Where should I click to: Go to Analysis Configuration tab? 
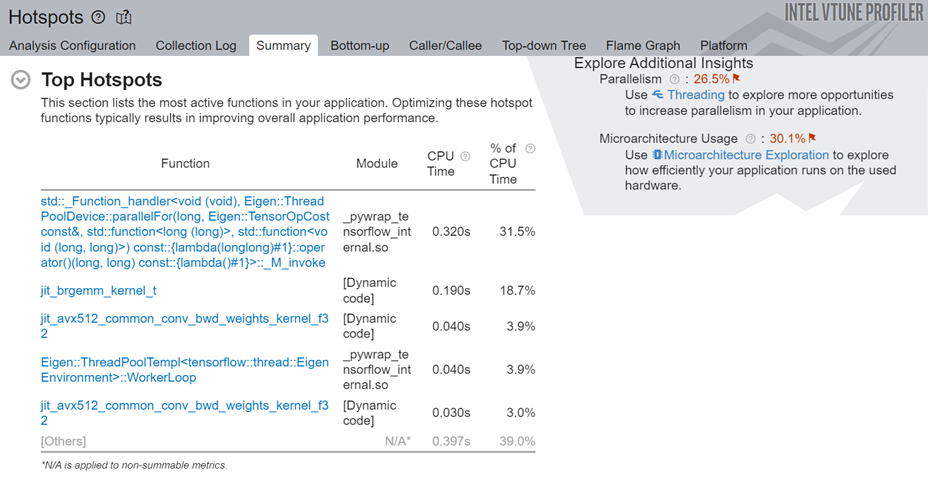[x=72, y=45]
